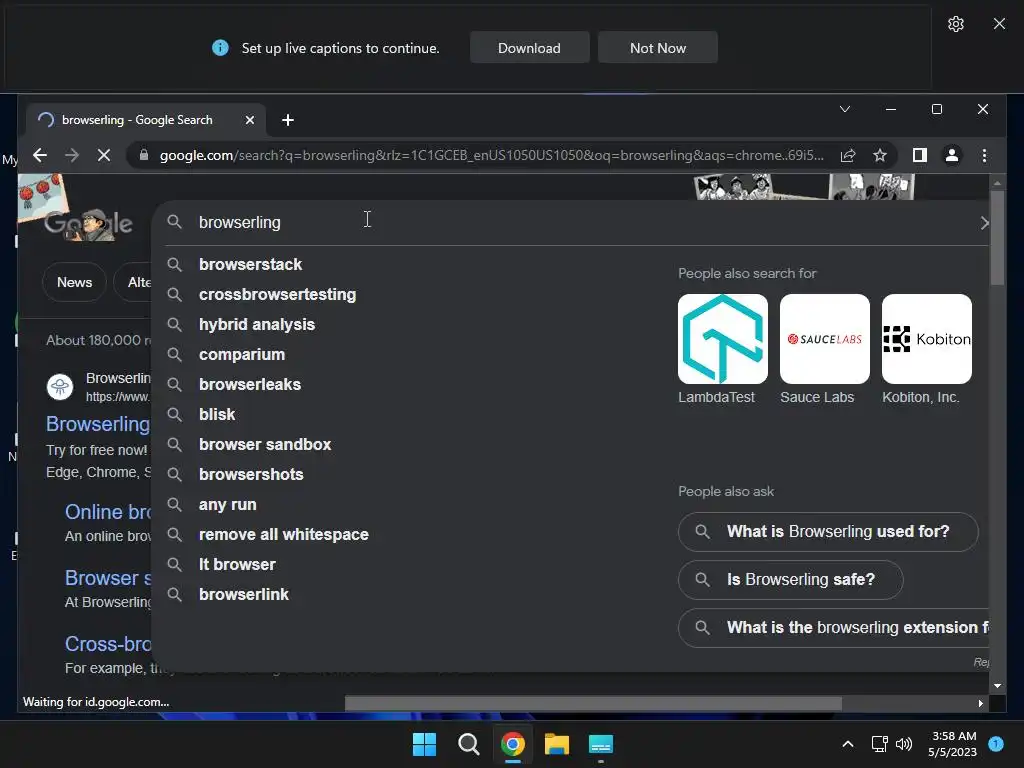
Task: Open the network status tray icon
Action: coord(880,744)
